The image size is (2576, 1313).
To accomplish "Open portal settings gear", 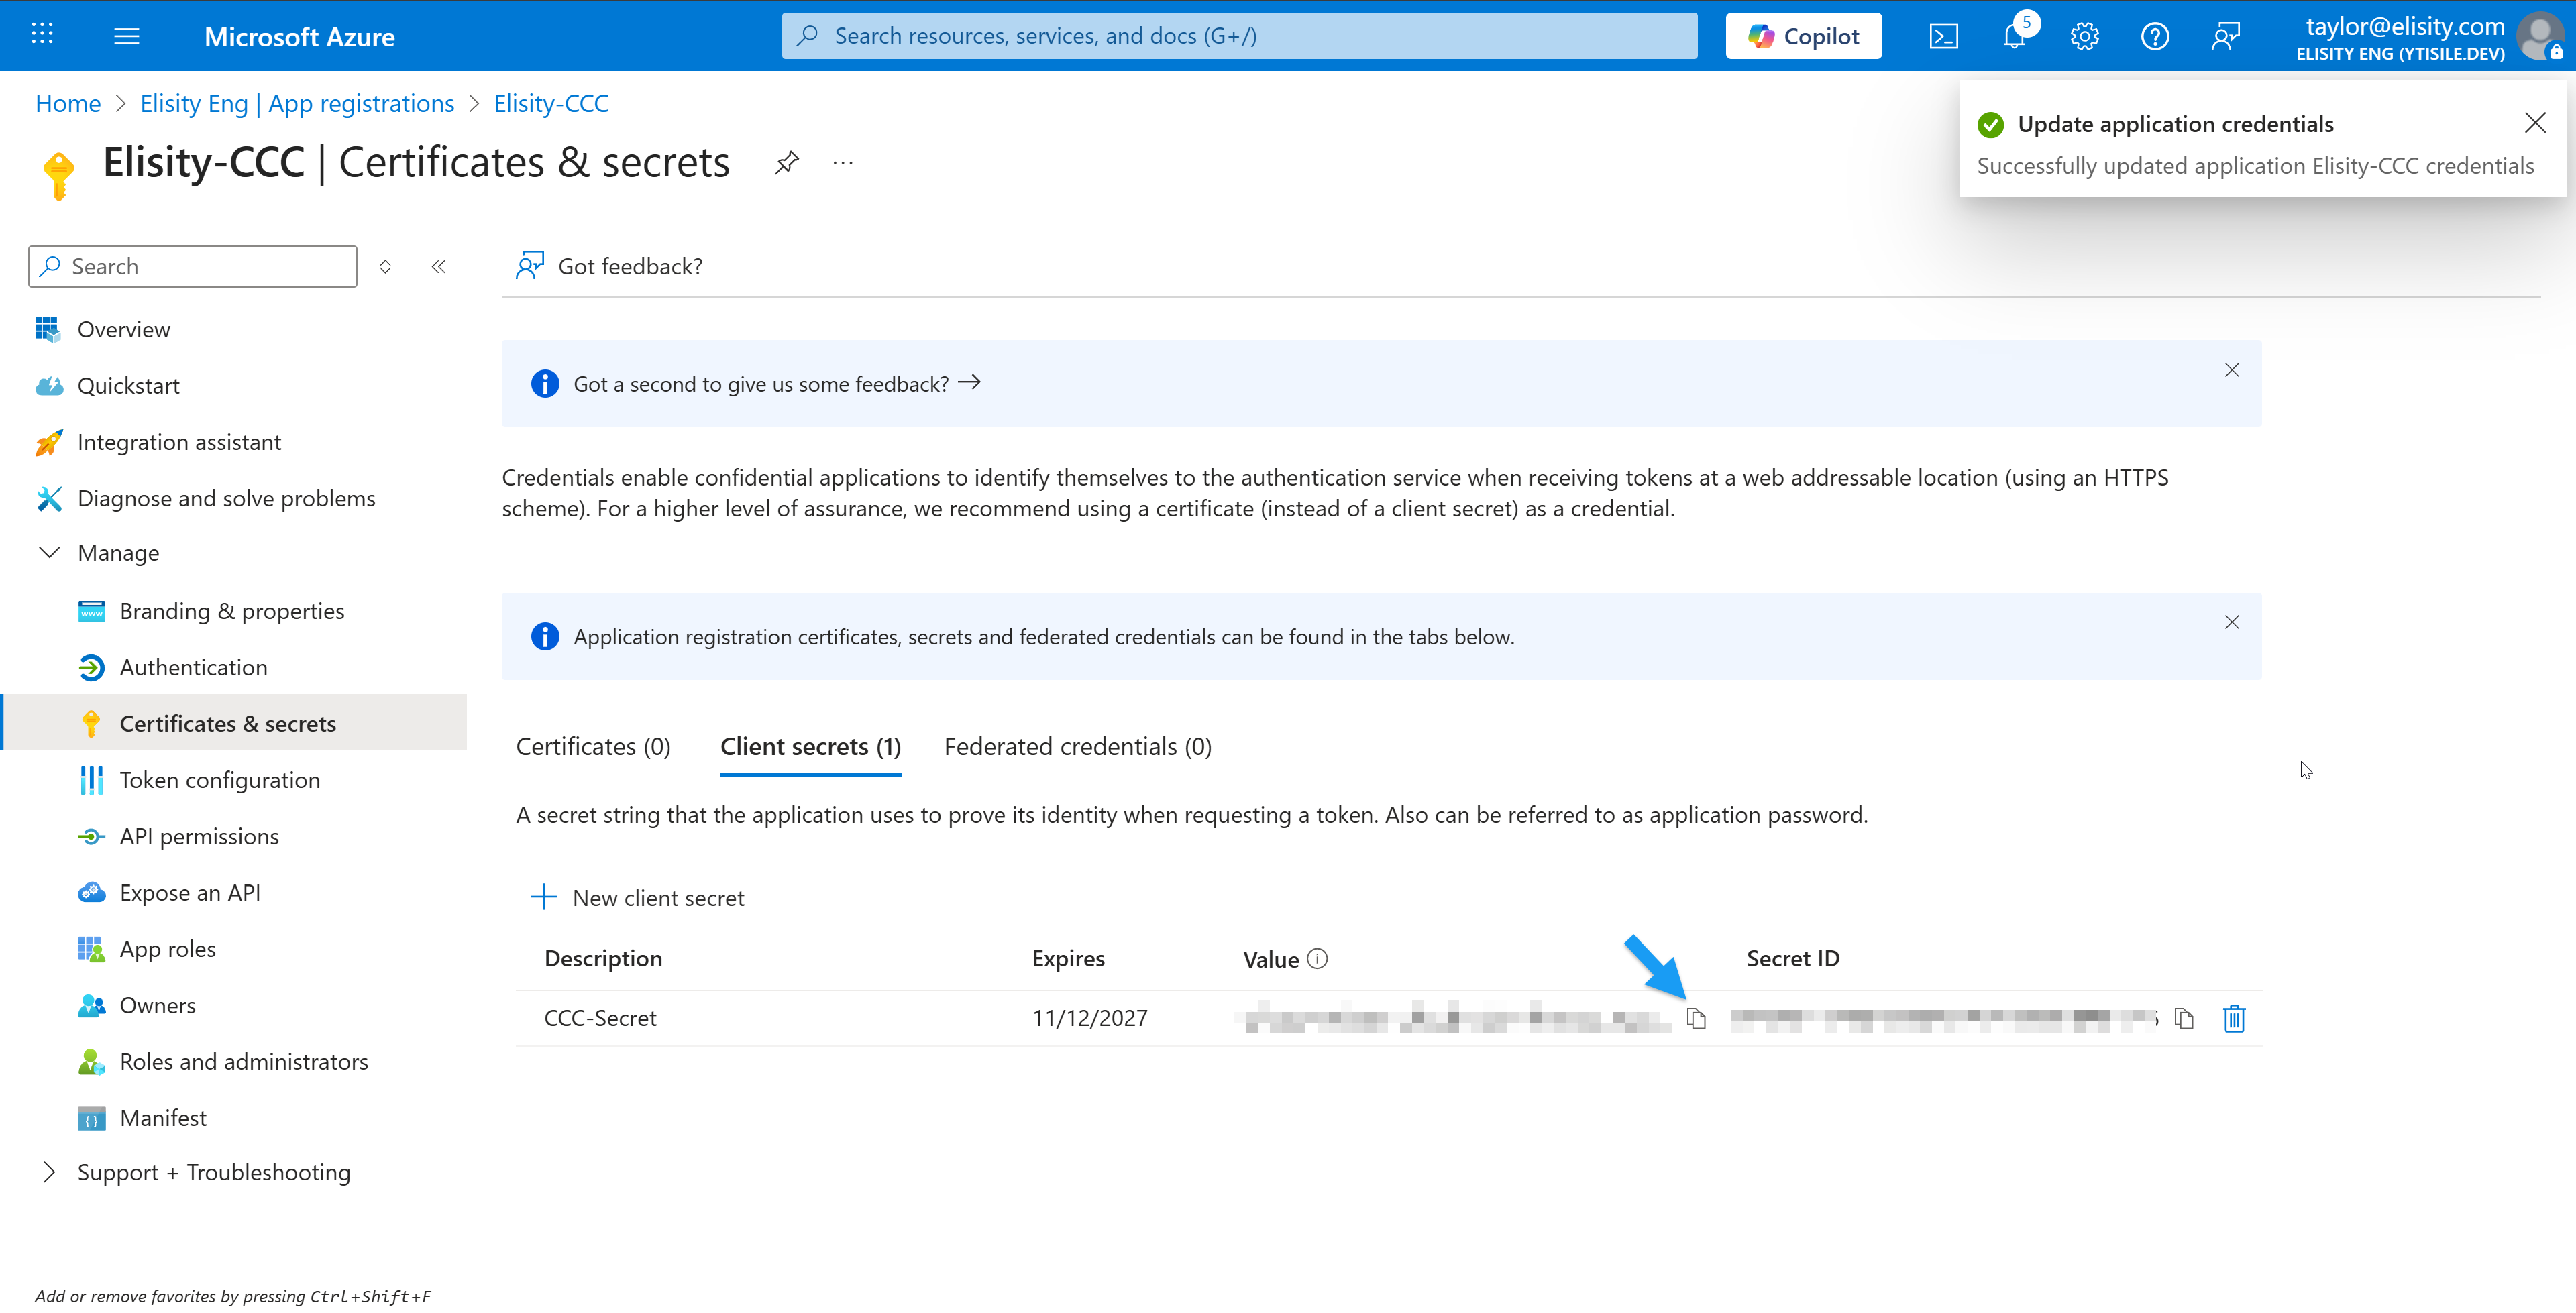I will pyautogui.click(x=2084, y=37).
